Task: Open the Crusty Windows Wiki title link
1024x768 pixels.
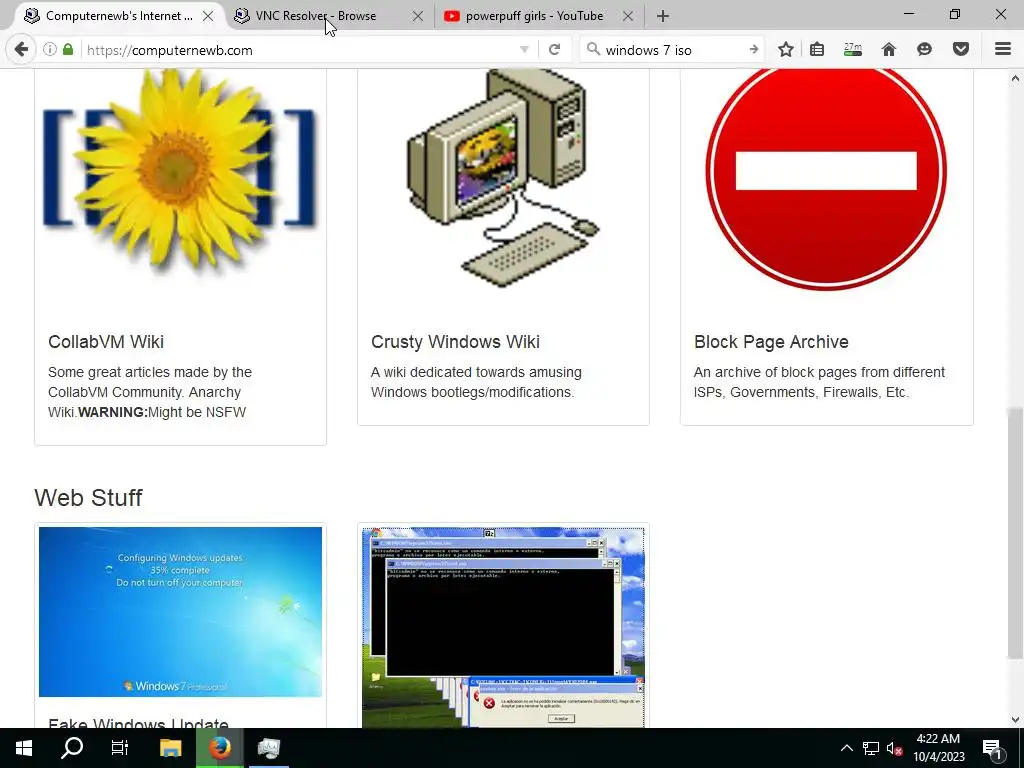Action: [455, 342]
